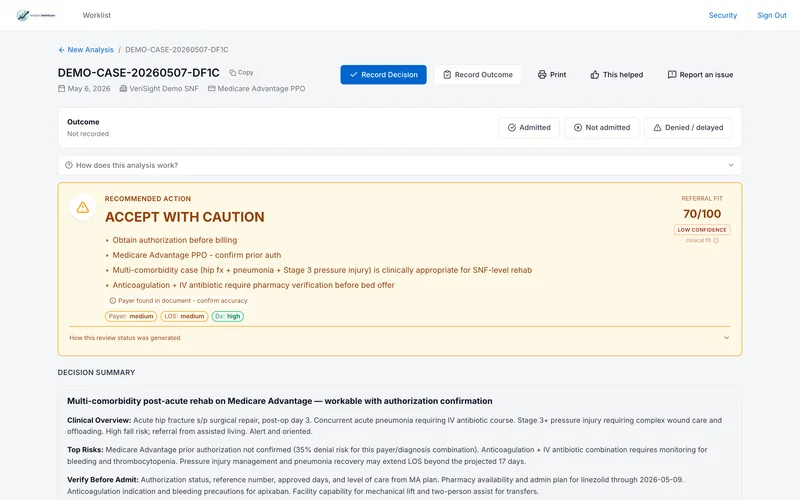Click the 70/100 referral fit score
800x500 pixels.
click(702, 214)
